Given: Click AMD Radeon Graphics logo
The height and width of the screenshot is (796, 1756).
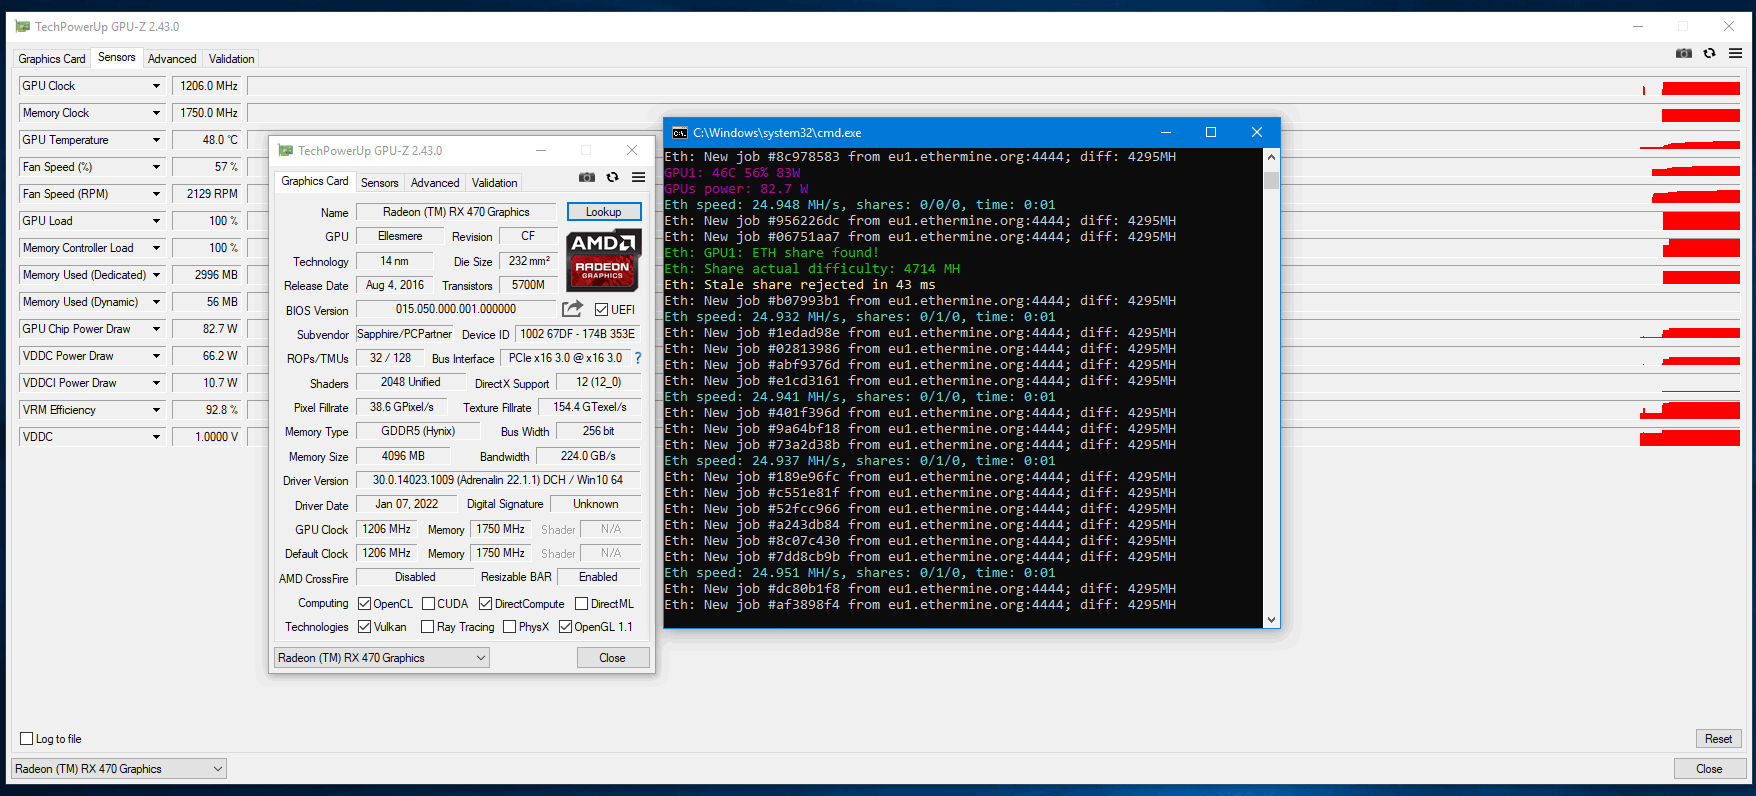Looking at the screenshot, I should click(x=603, y=260).
